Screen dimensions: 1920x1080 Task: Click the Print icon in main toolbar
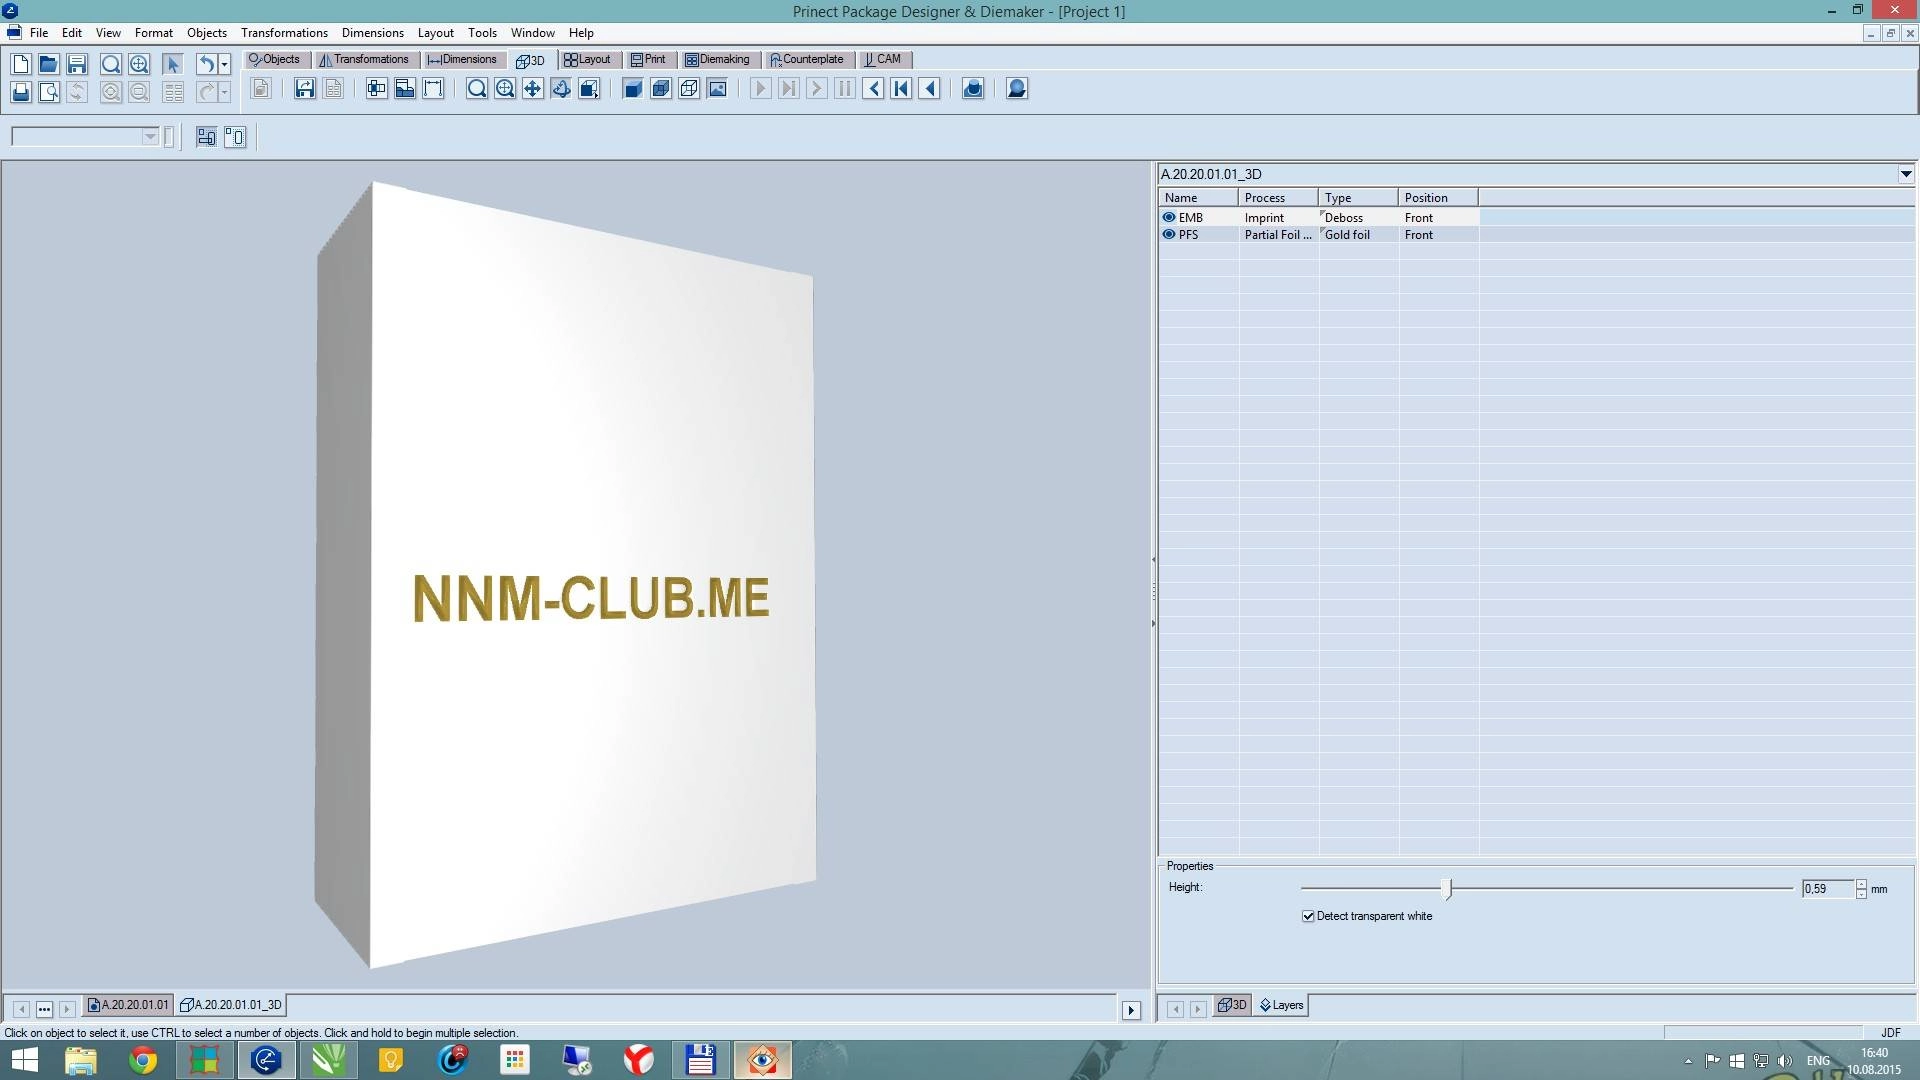pos(21,92)
